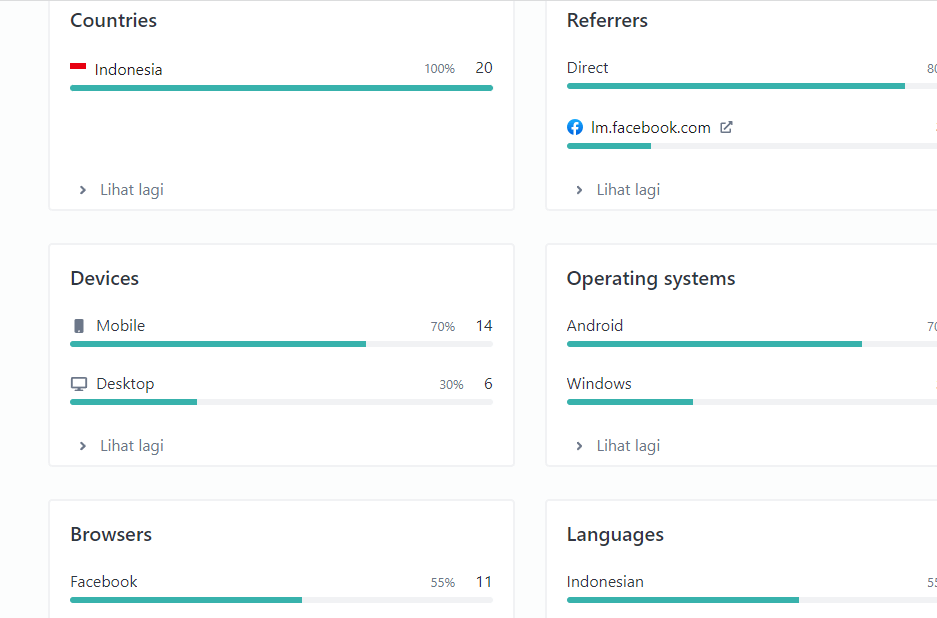Click the Browsers panel heading
937x618 pixels.
(111, 535)
